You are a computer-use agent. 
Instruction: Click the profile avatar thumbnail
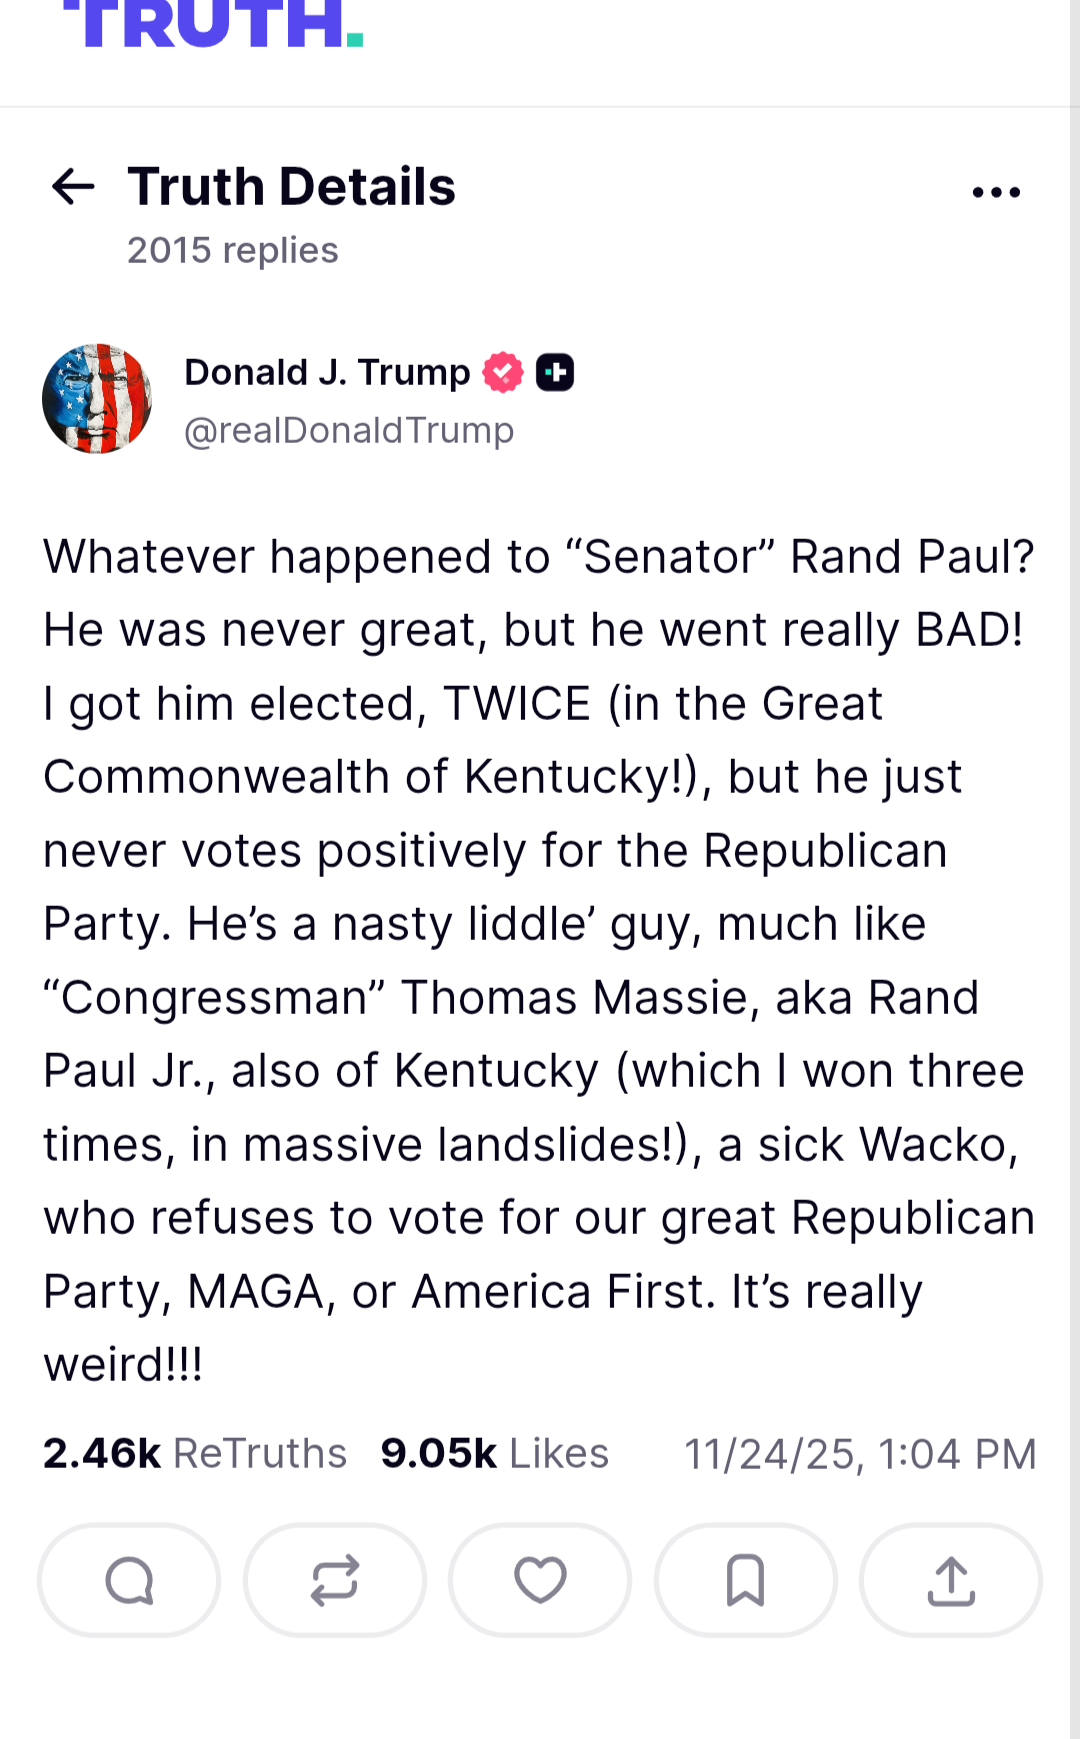coord(97,399)
